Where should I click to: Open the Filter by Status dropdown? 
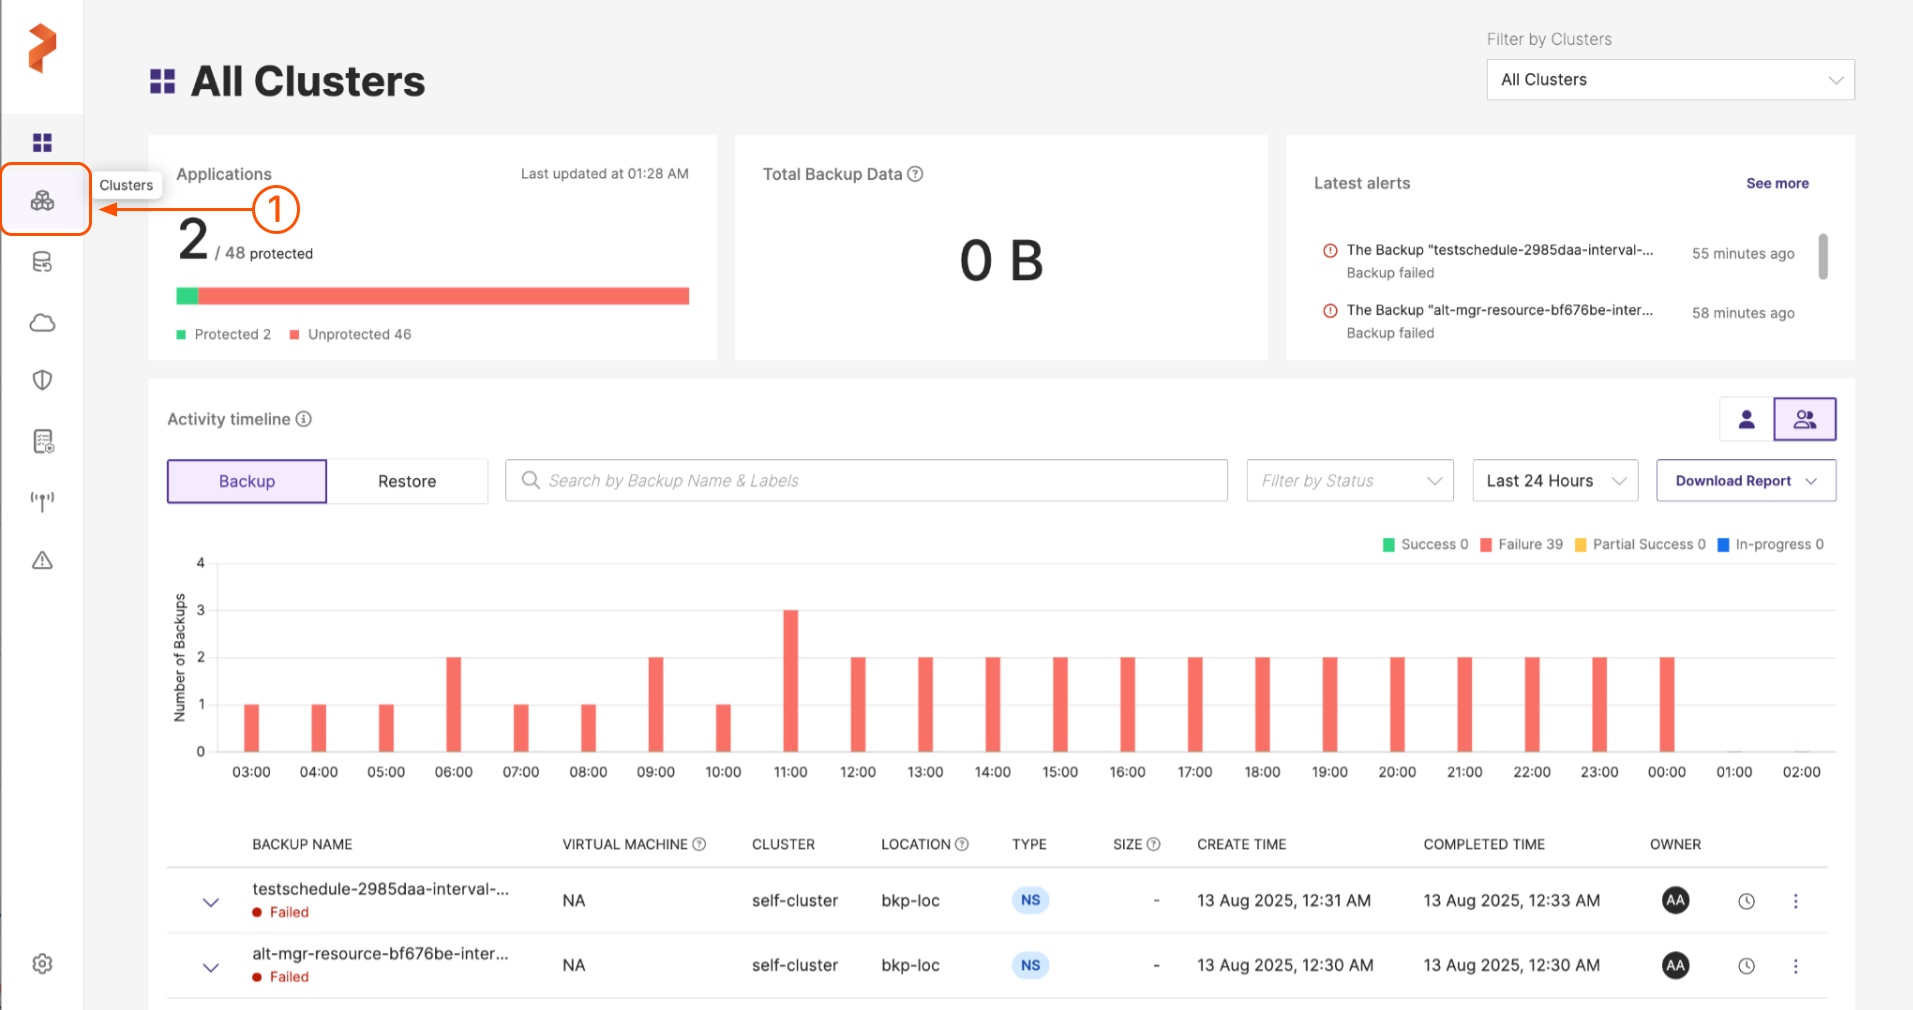(1349, 481)
